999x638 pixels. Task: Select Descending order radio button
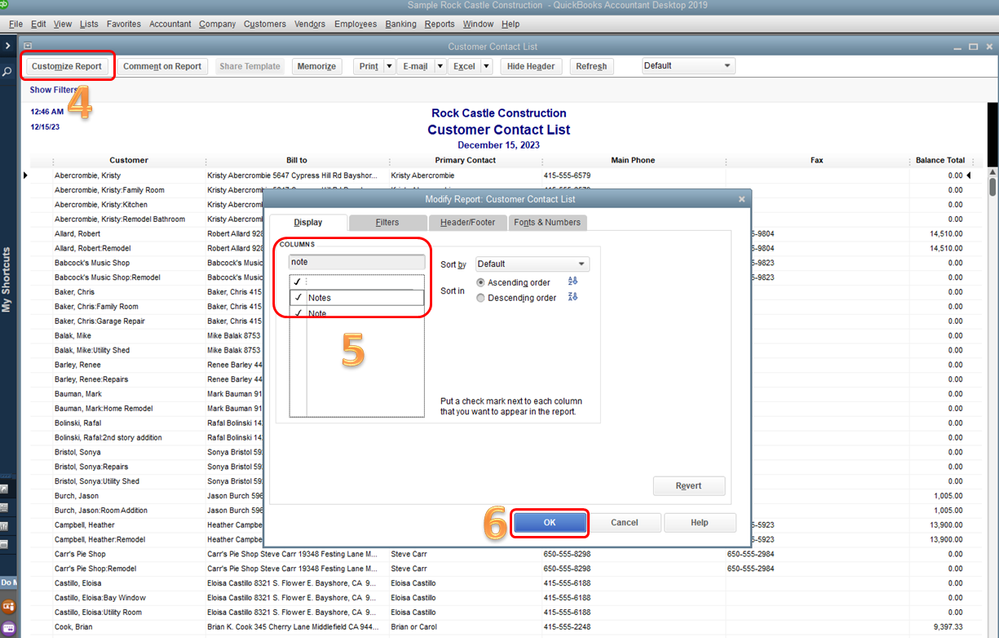tap(480, 298)
